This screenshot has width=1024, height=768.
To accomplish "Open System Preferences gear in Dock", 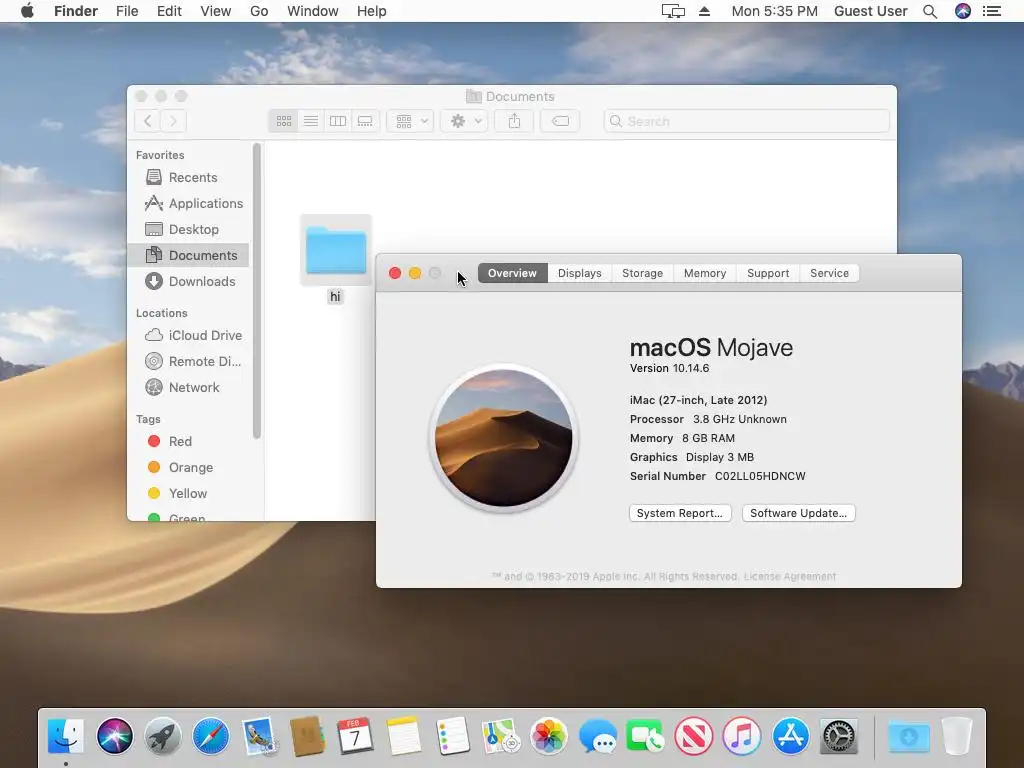I will (839, 736).
